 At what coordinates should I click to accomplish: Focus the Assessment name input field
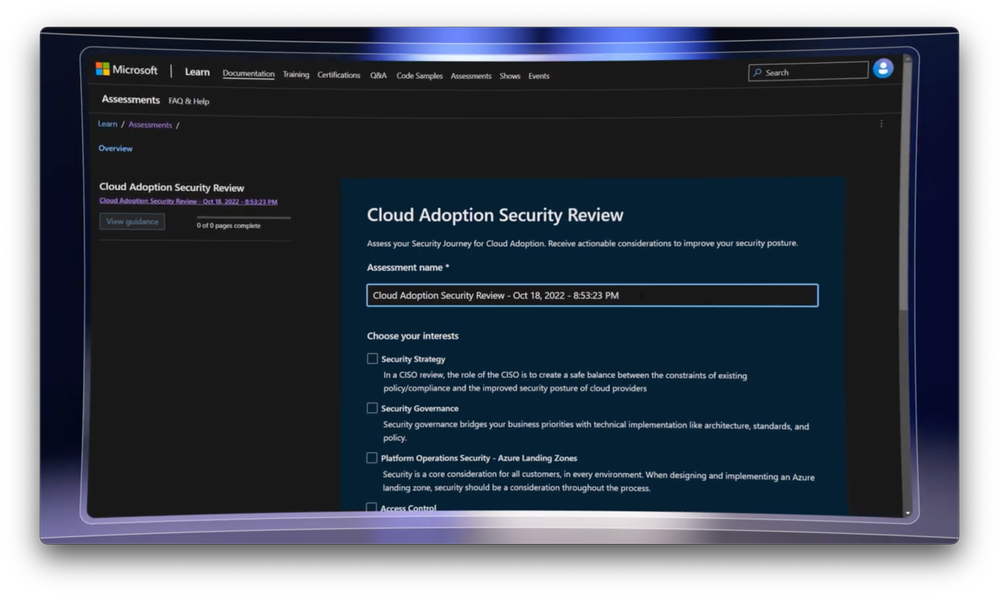[593, 295]
